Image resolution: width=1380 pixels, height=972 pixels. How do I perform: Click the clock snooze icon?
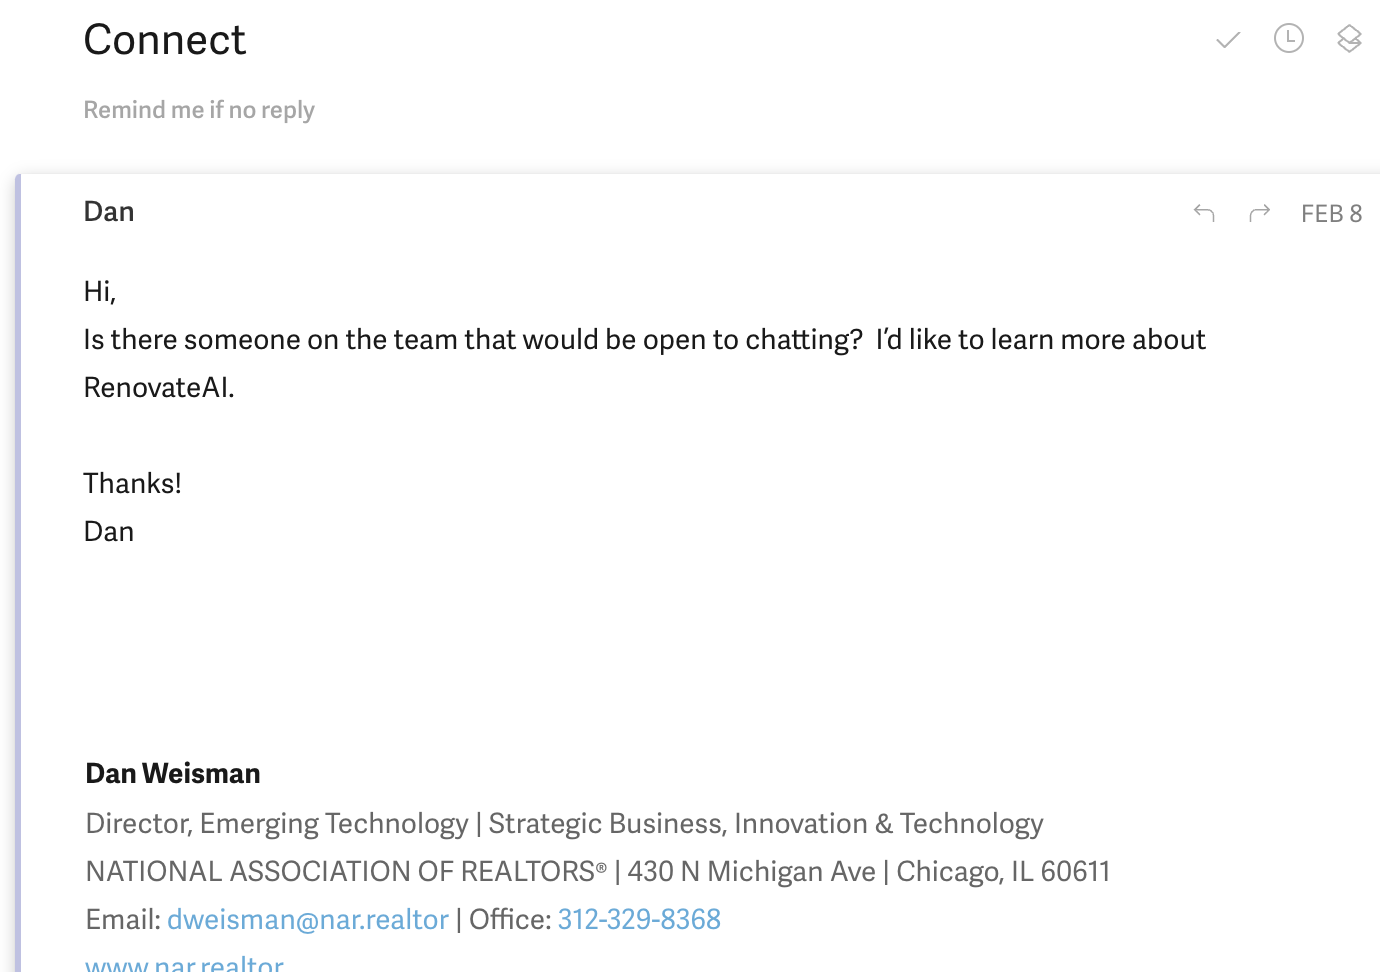click(1289, 39)
